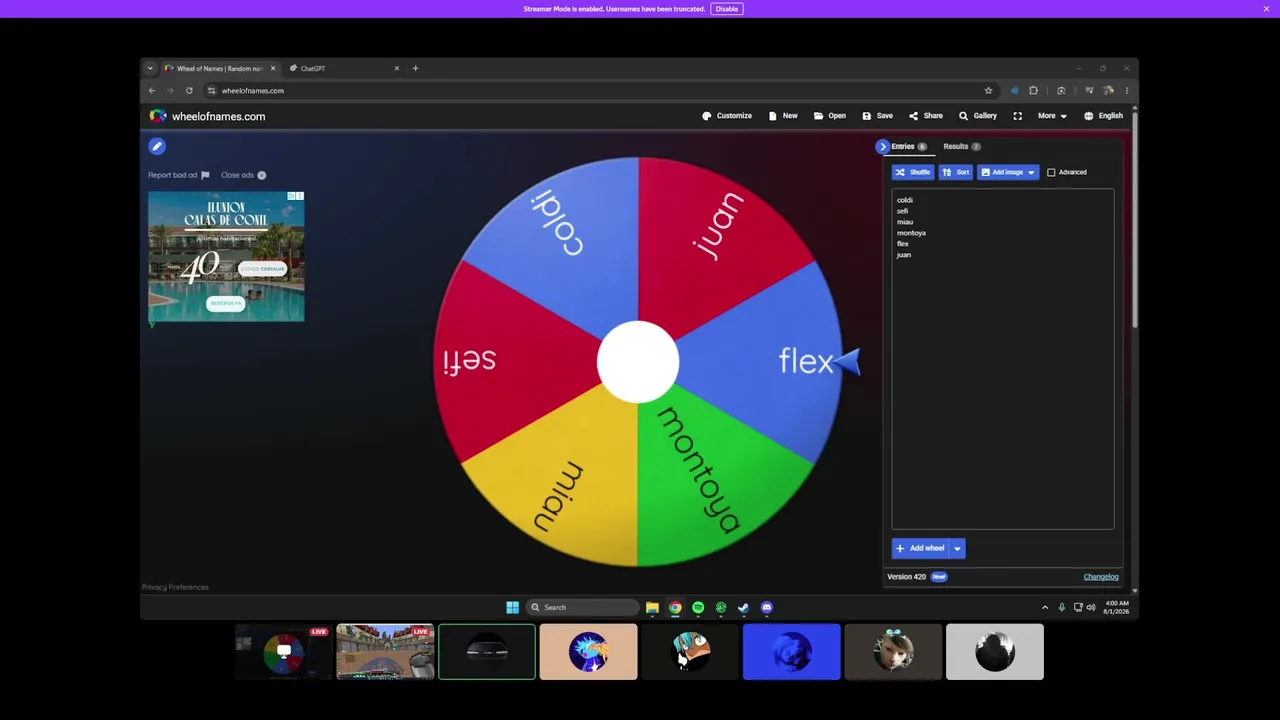Share the wheel

coord(926,116)
